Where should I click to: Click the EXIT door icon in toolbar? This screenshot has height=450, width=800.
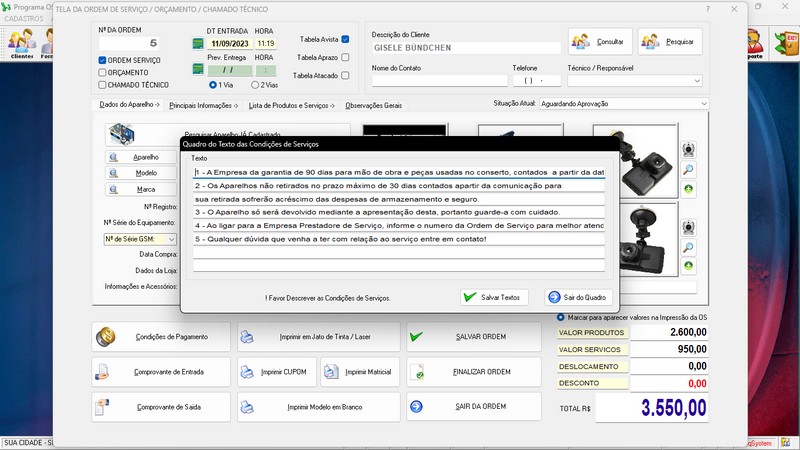(786, 43)
